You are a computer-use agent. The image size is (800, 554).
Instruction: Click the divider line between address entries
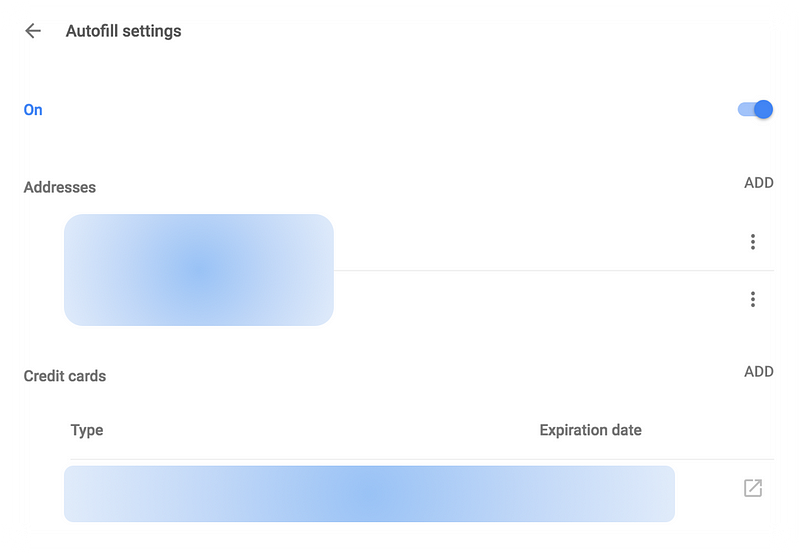(554, 270)
